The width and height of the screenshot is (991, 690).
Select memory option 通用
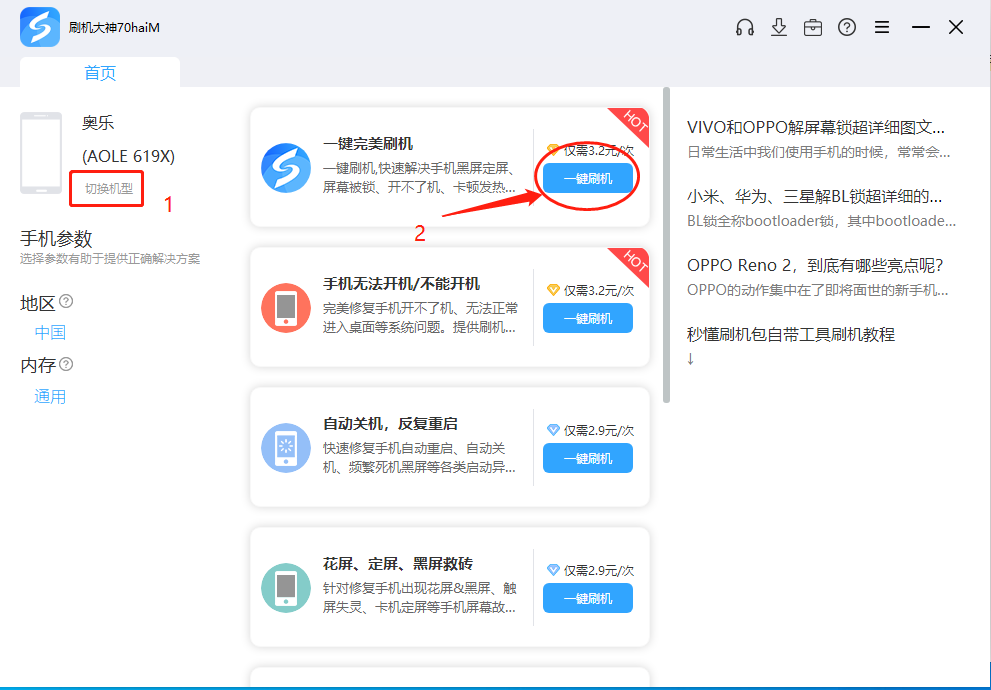click(x=50, y=397)
